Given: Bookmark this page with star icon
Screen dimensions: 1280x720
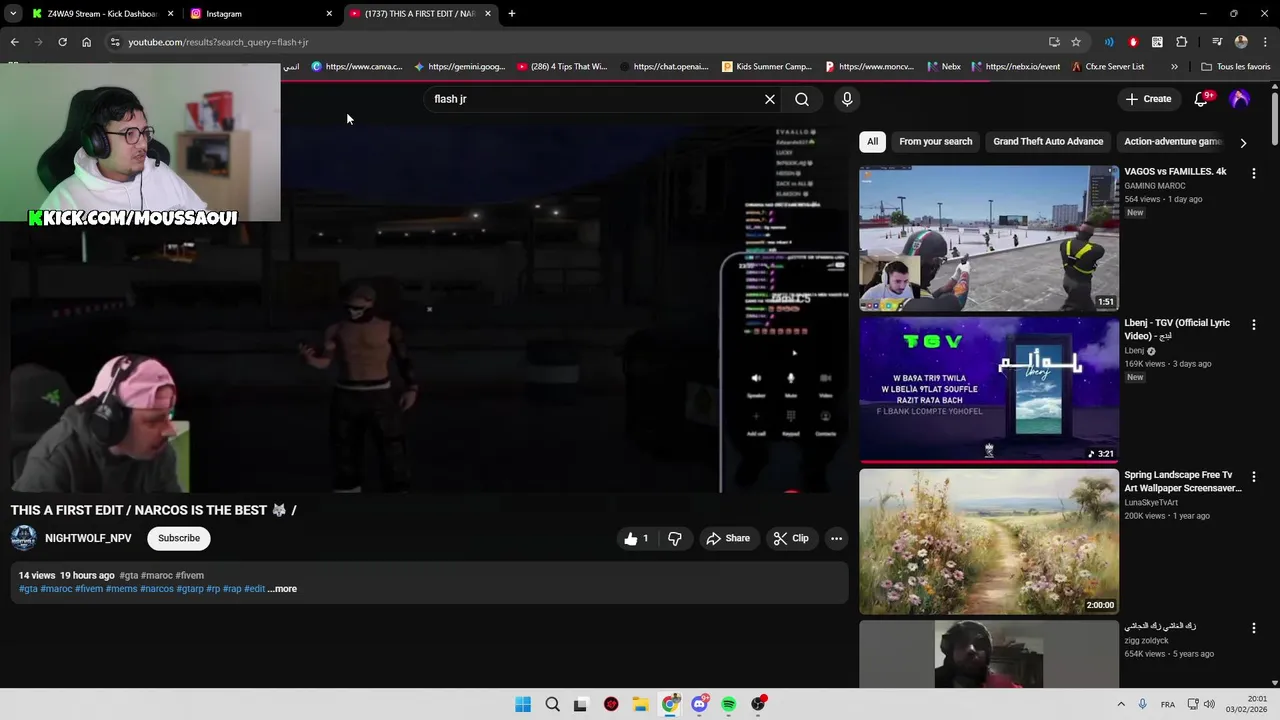Looking at the screenshot, I should click(x=1076, y=42).
